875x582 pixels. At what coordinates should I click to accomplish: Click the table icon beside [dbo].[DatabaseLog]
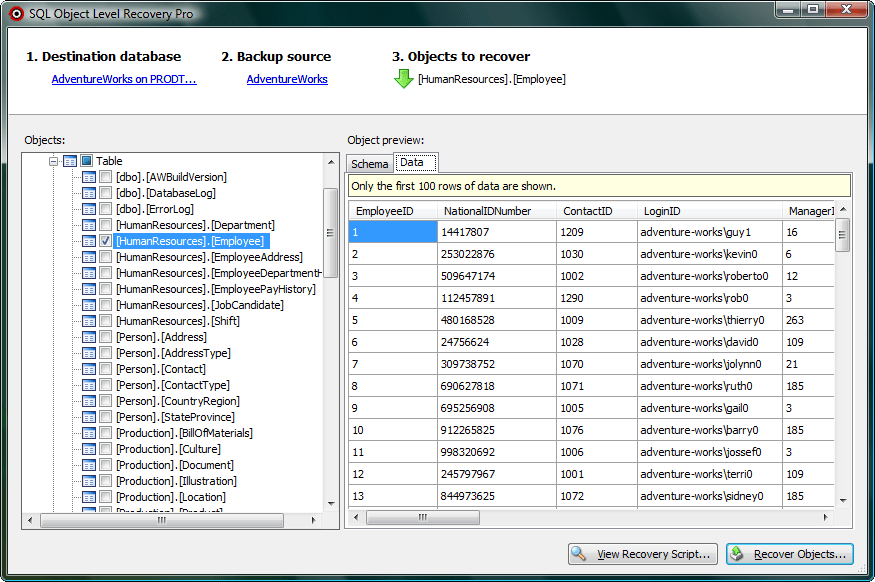click(89, 193)
